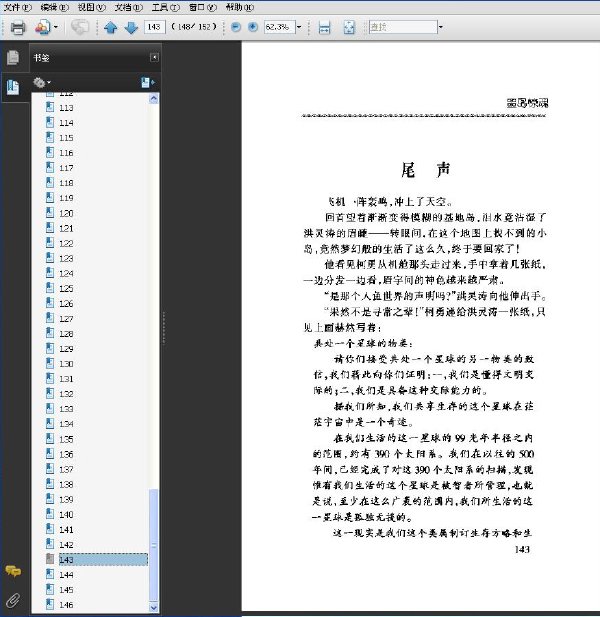Open the bookmark options gear dropdown
600x617 pixels.
[x=42, y=83]
